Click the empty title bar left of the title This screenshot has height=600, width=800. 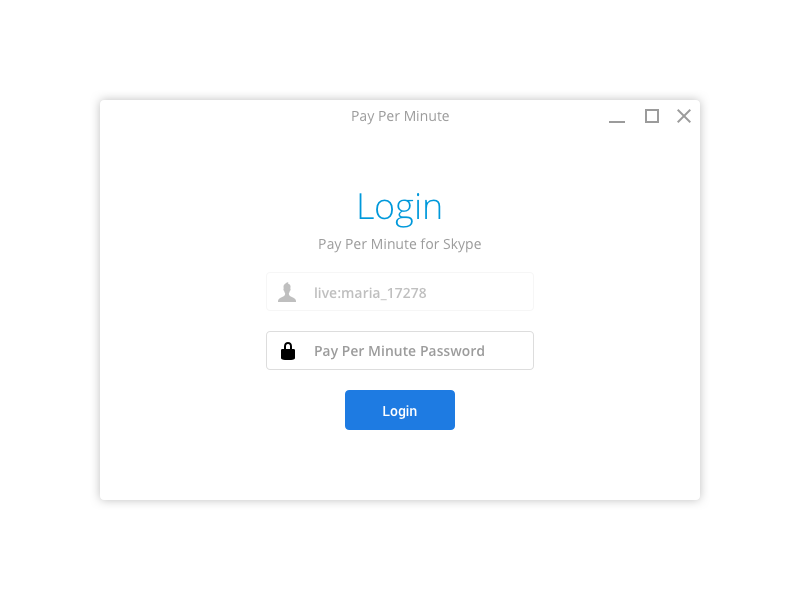tap(224, 116)
